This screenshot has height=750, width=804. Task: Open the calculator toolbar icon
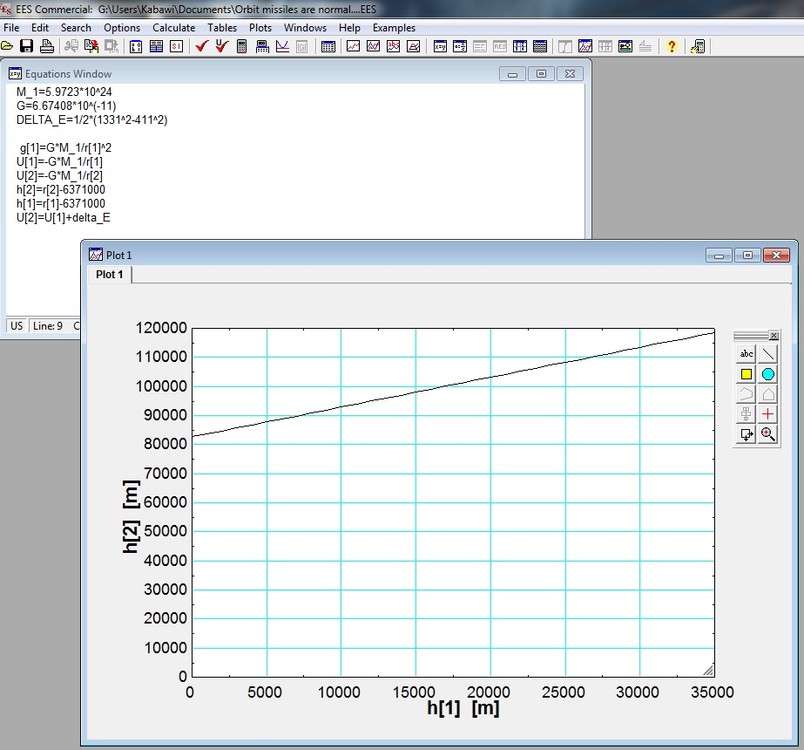tap(242, 46)
